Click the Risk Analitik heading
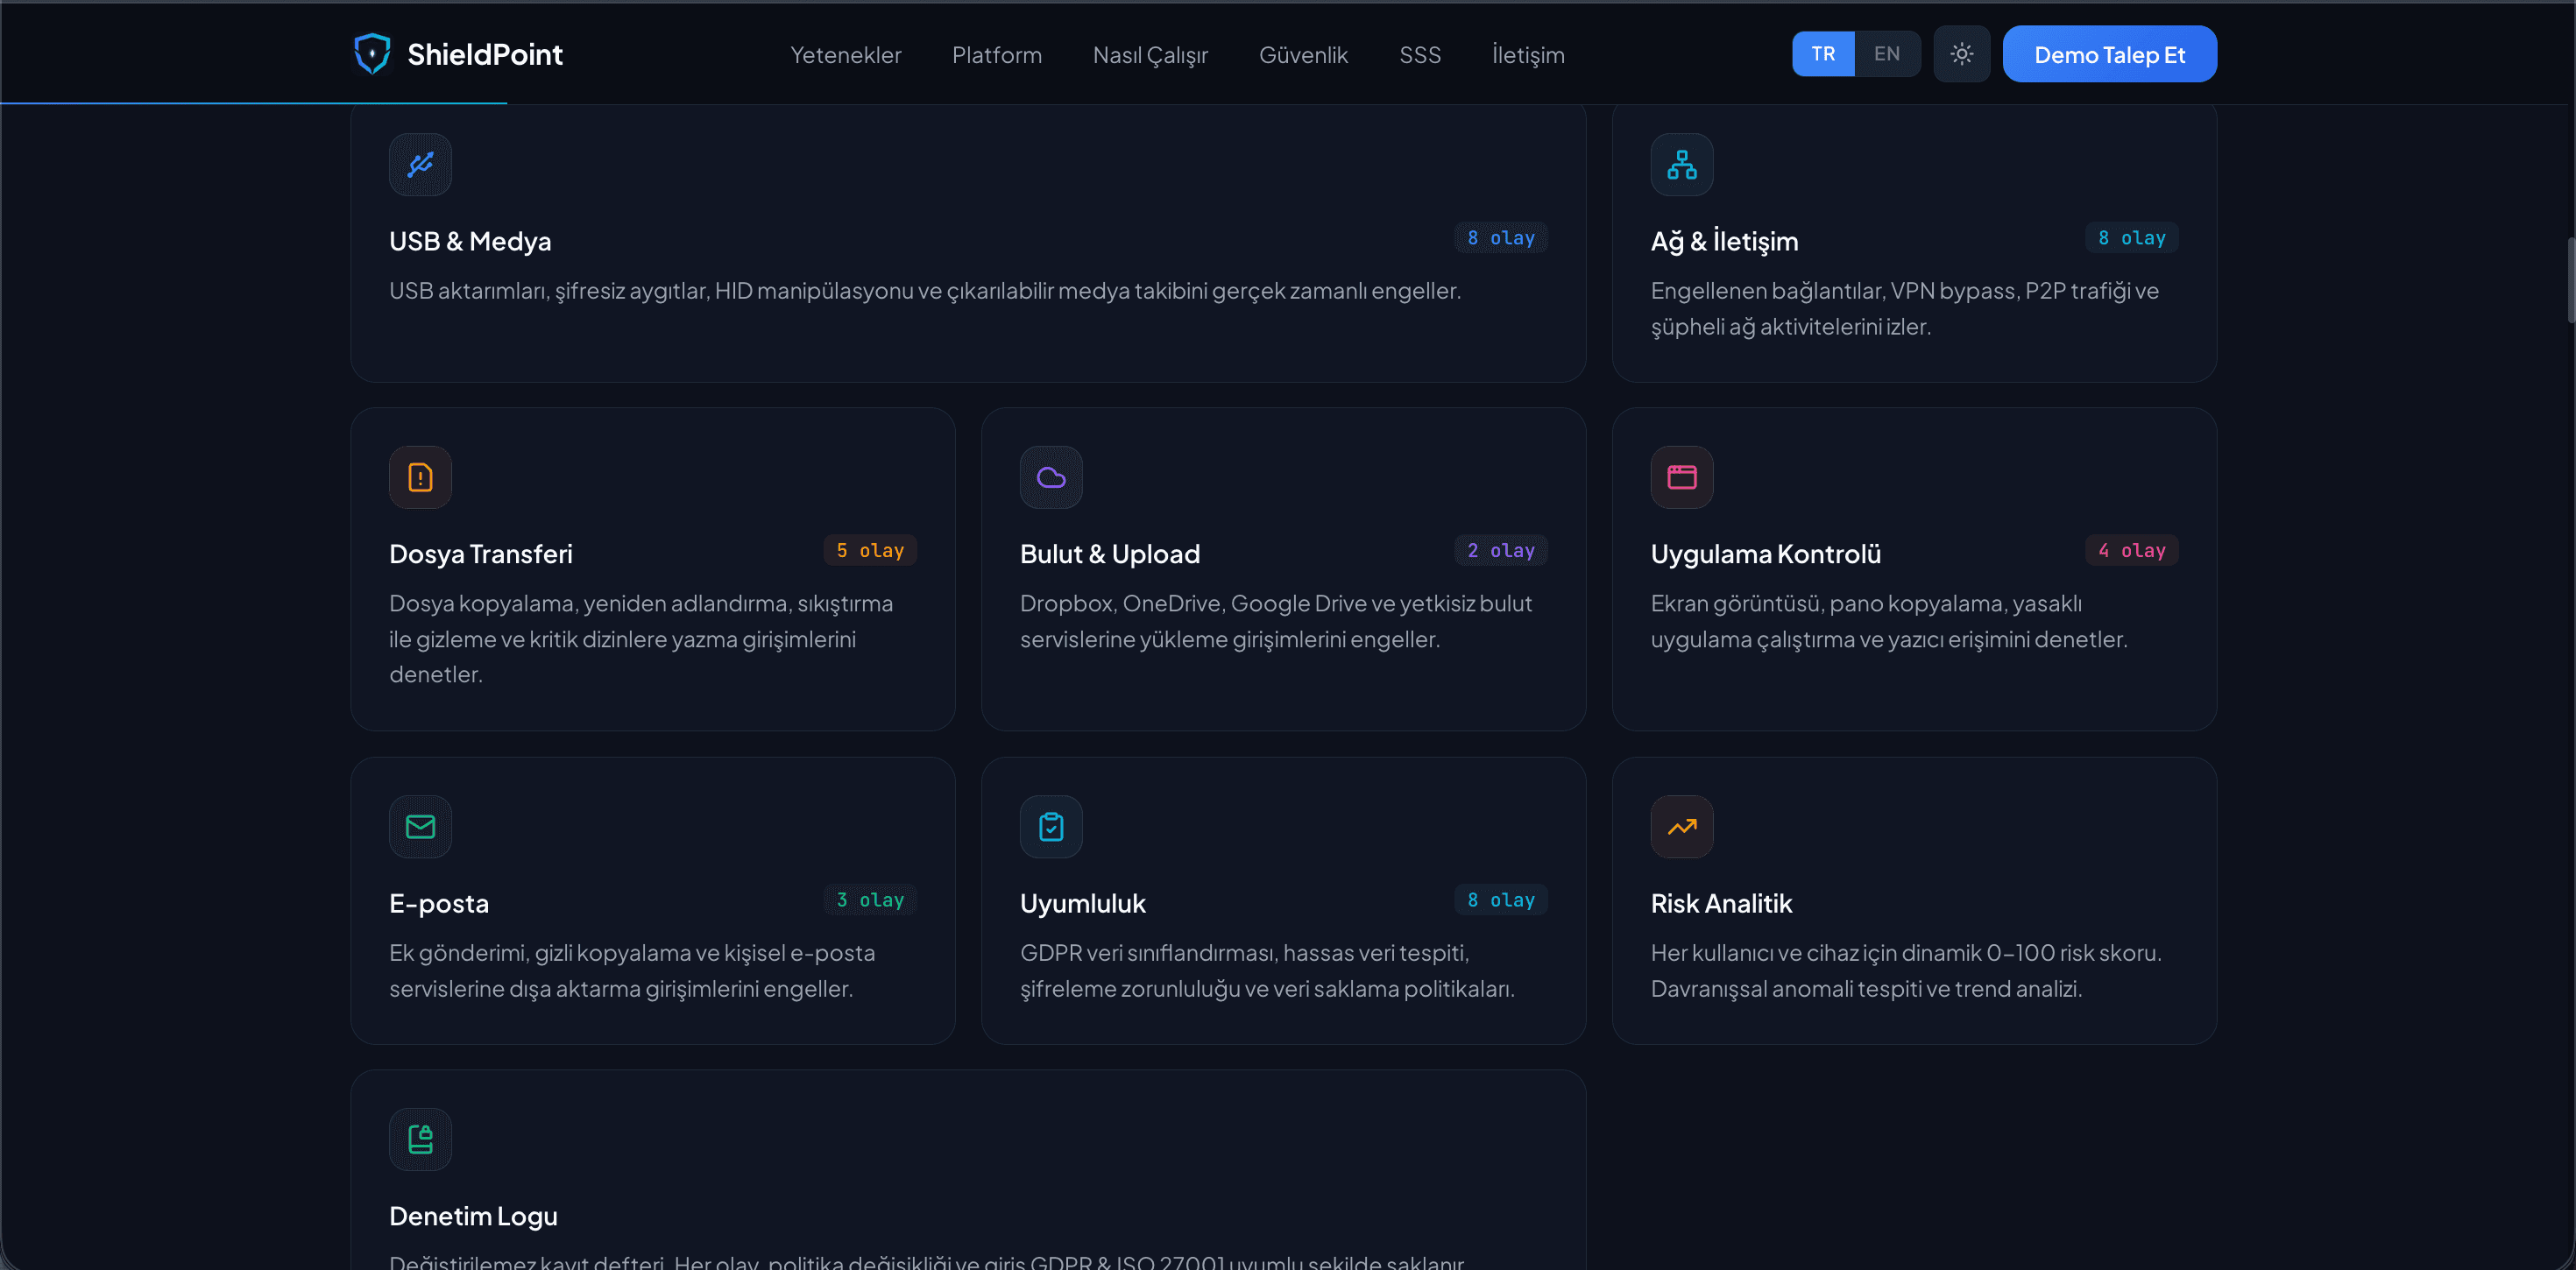 1721,903
